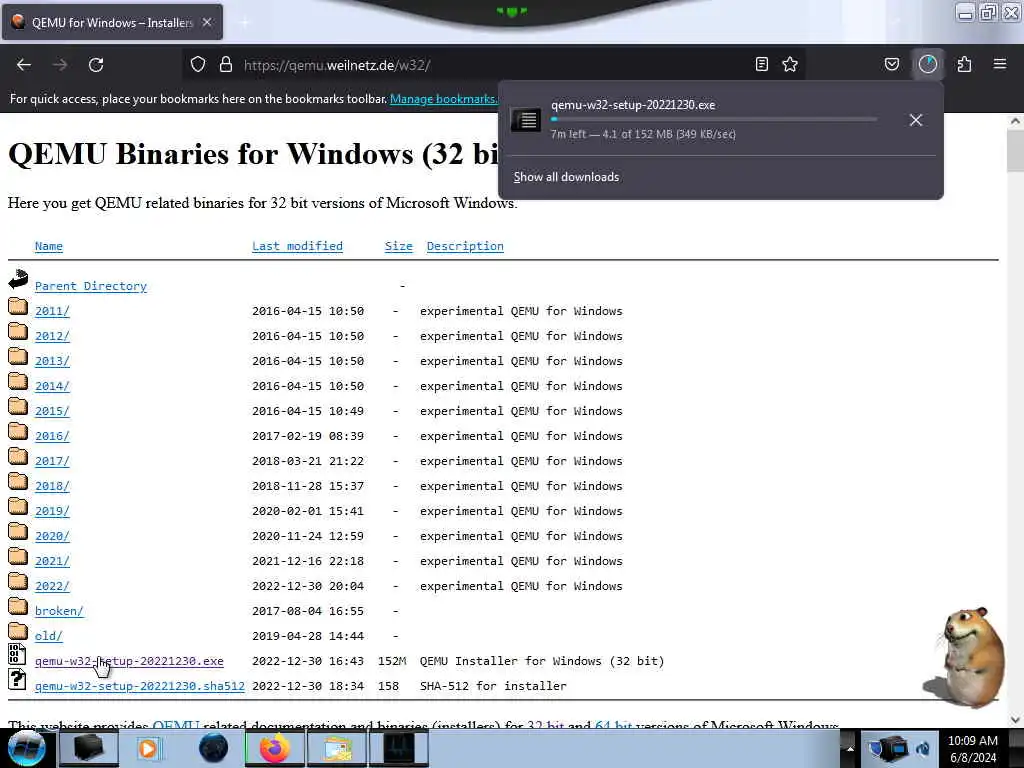Open the 2020/ folder link

pos(52,536)
